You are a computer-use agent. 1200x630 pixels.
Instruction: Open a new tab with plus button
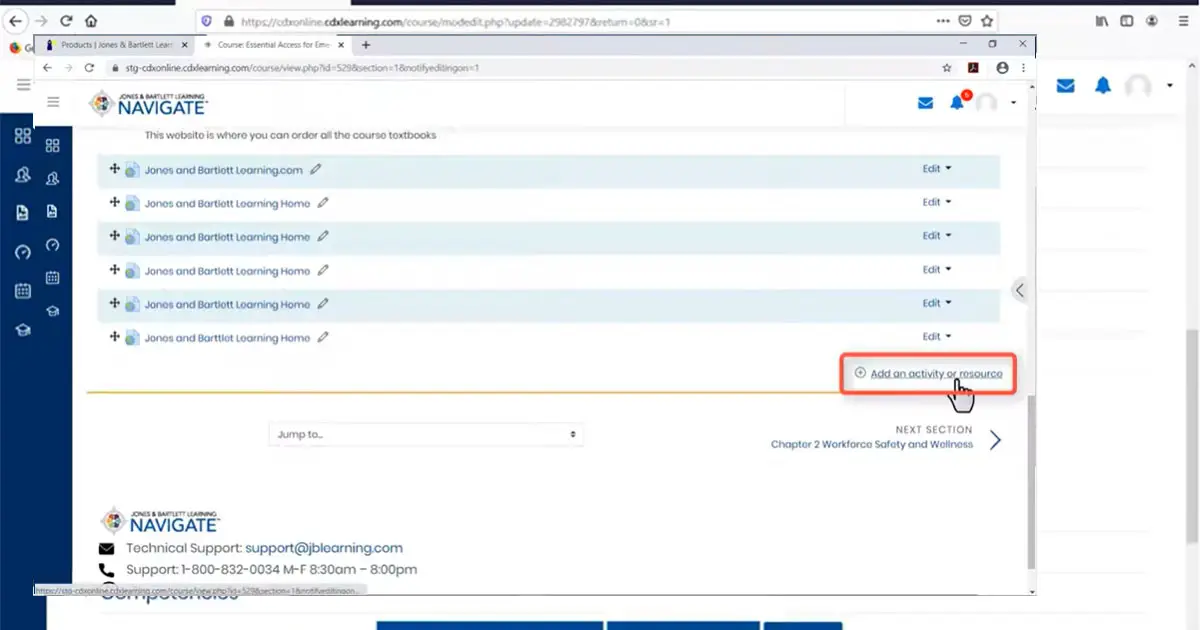coord(366,45)
